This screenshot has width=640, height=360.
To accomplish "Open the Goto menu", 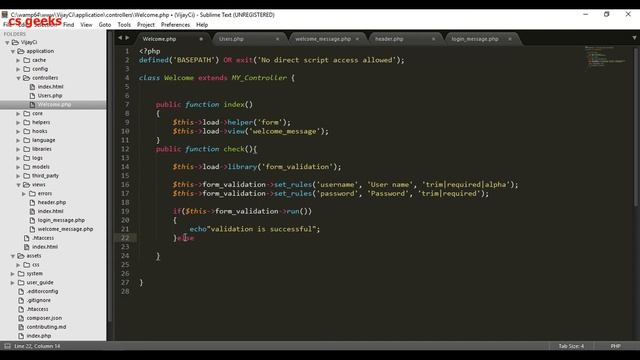I will (105, 25).
